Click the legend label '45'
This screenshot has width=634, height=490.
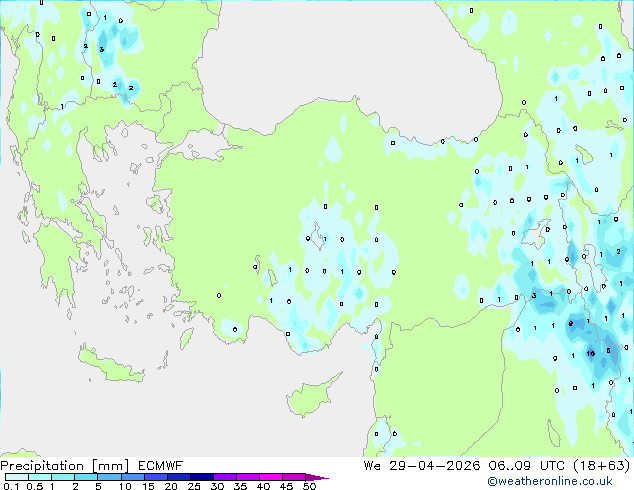(286, 486)
